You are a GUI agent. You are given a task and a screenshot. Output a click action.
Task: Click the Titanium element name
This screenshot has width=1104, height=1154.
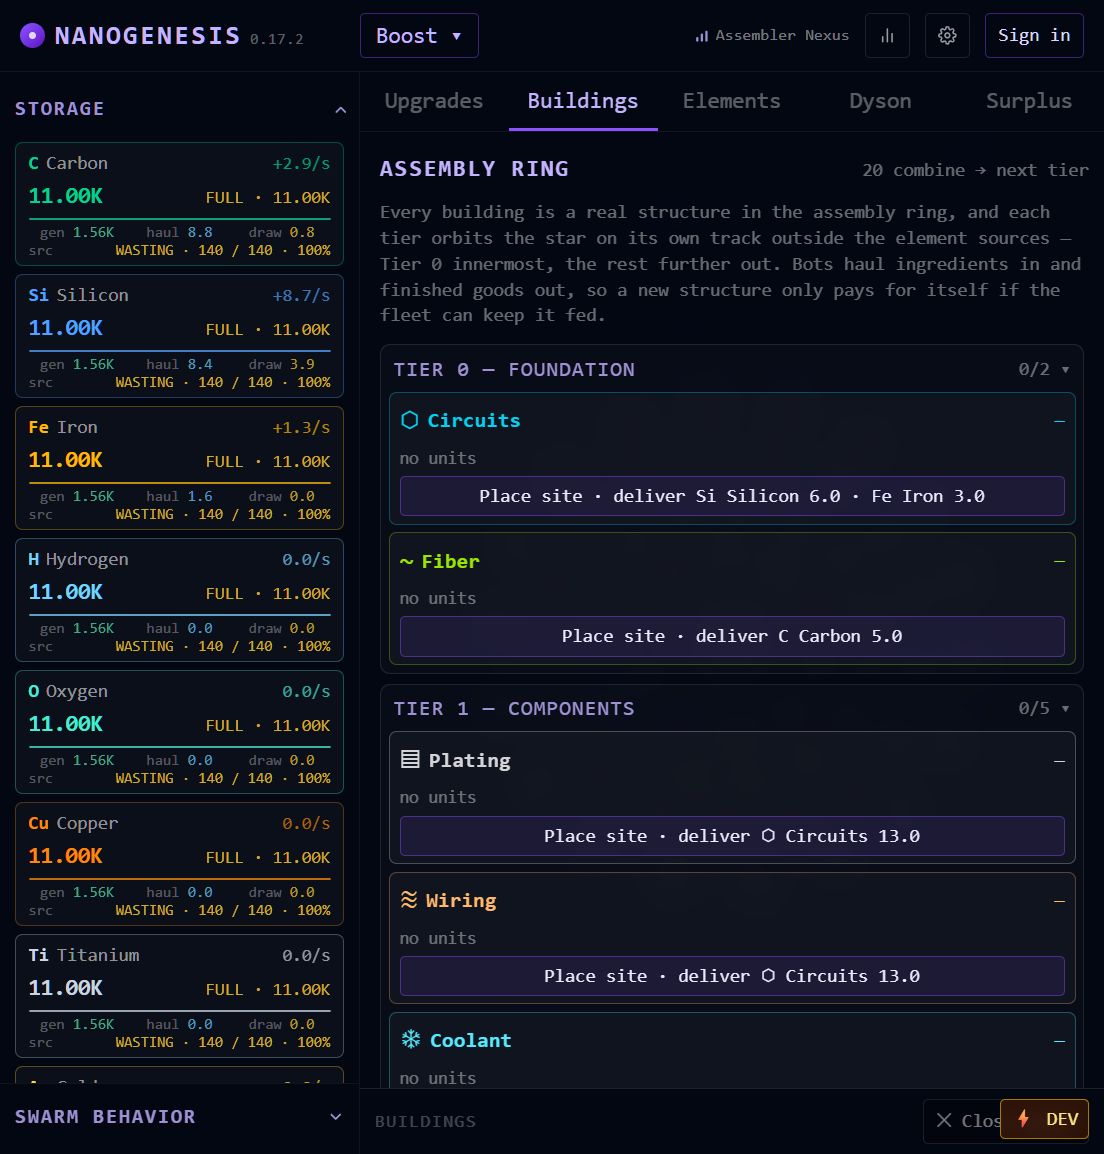(x=98, y=955)
